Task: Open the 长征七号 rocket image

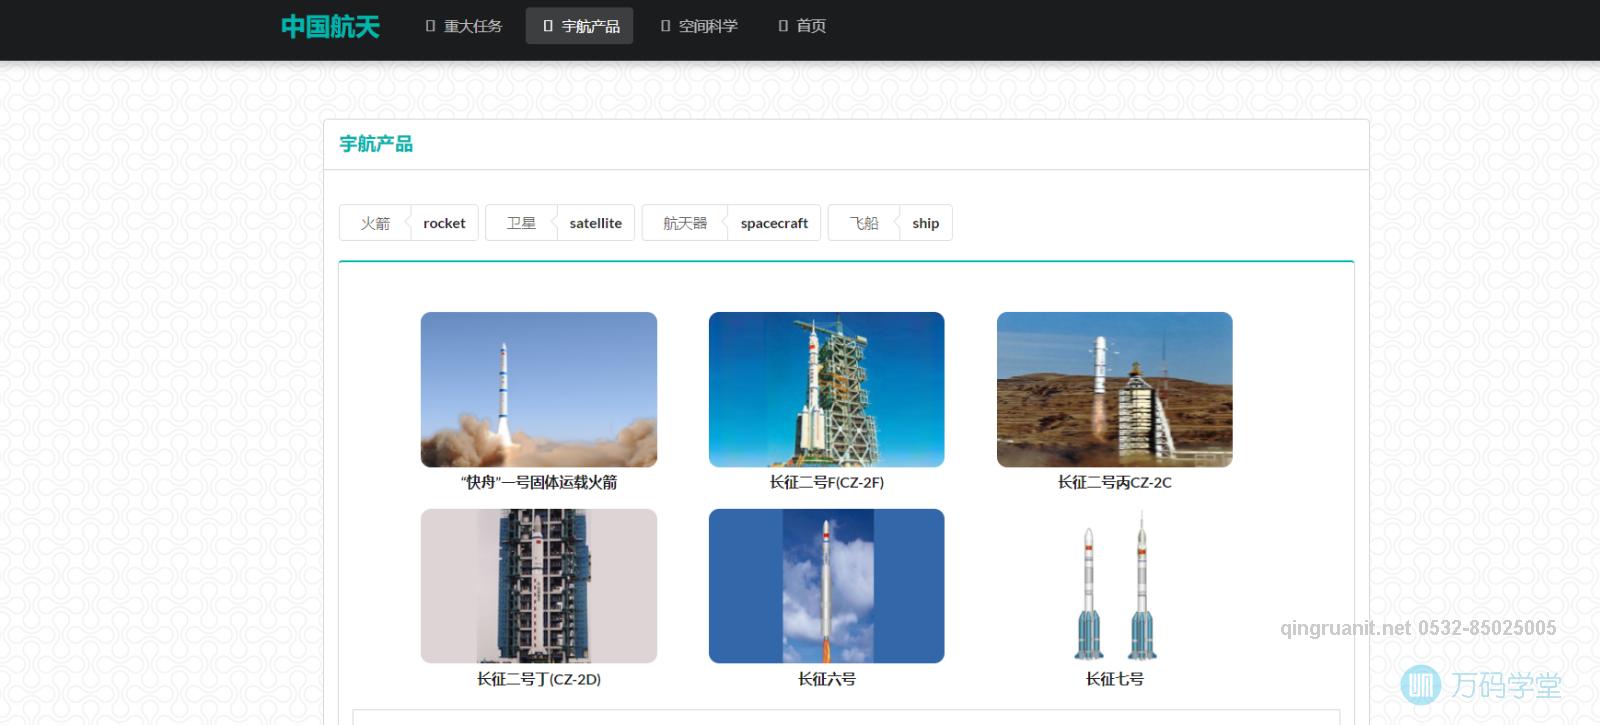Action: (x=1115, y=586)
